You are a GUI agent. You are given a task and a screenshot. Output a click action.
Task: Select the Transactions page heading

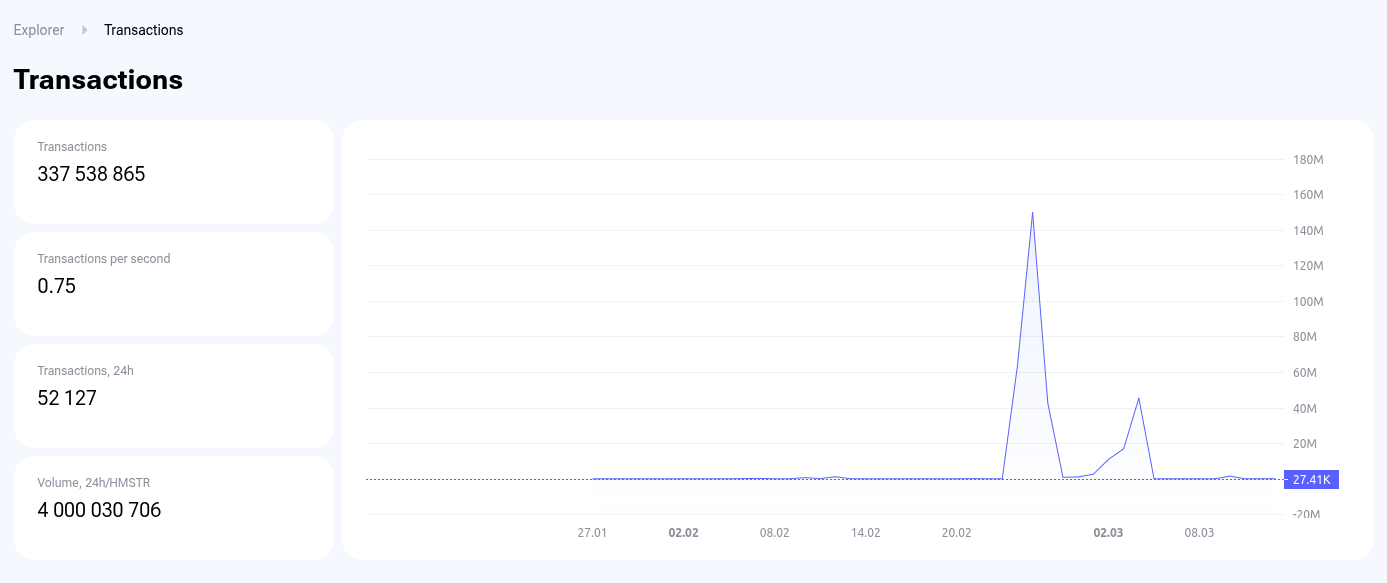click(x=98, y=80)
